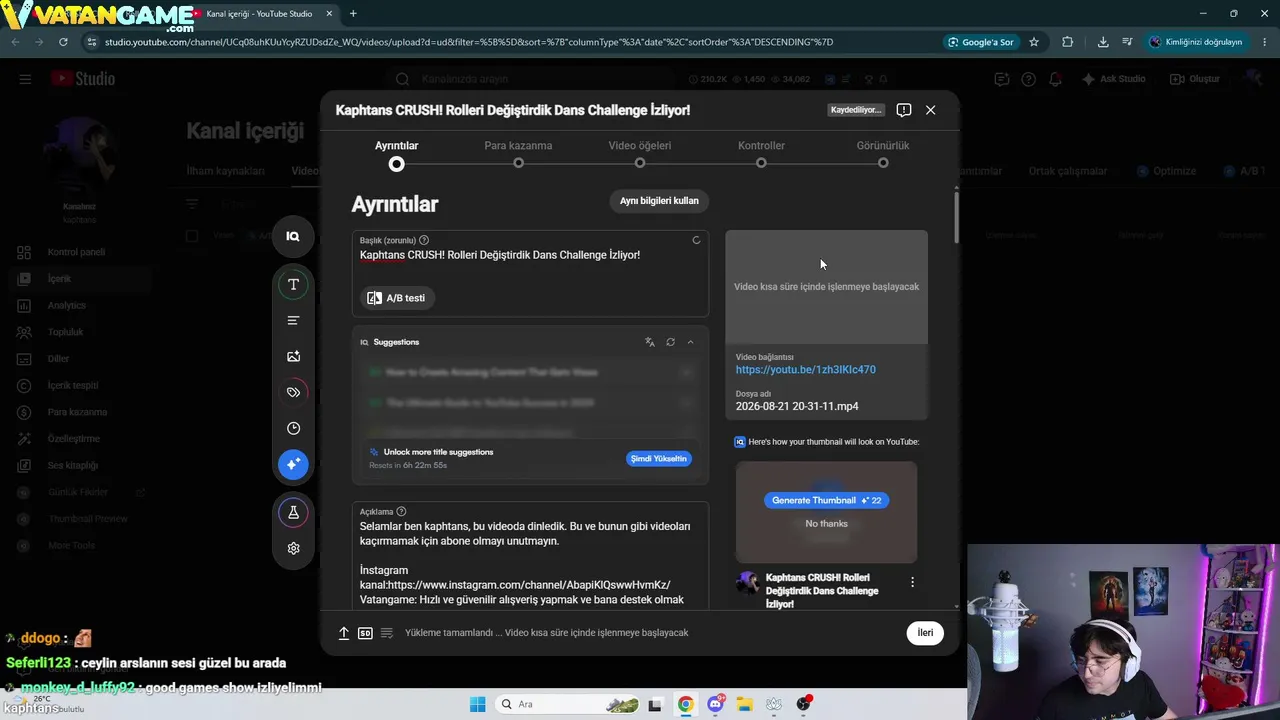Click the checks status icon in footer
The height and width of the screenshot is (720, 1280).
(x=387, y=633)
